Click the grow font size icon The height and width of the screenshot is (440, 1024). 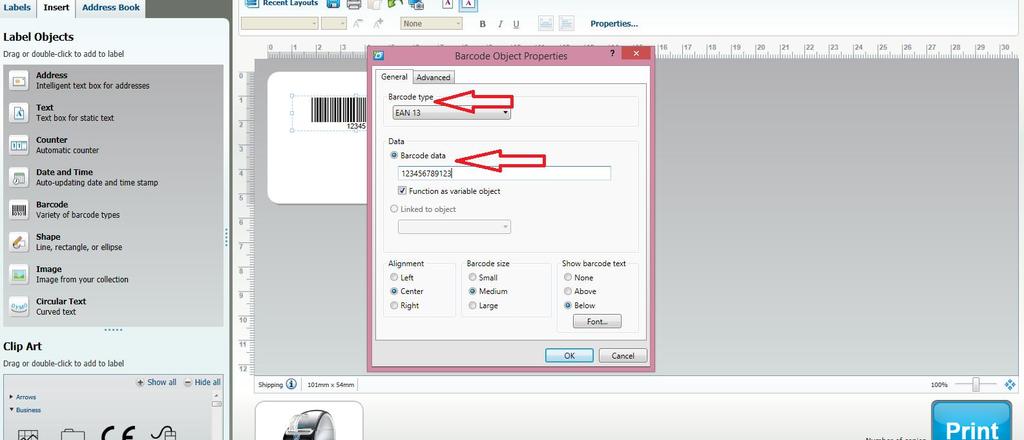378,24
